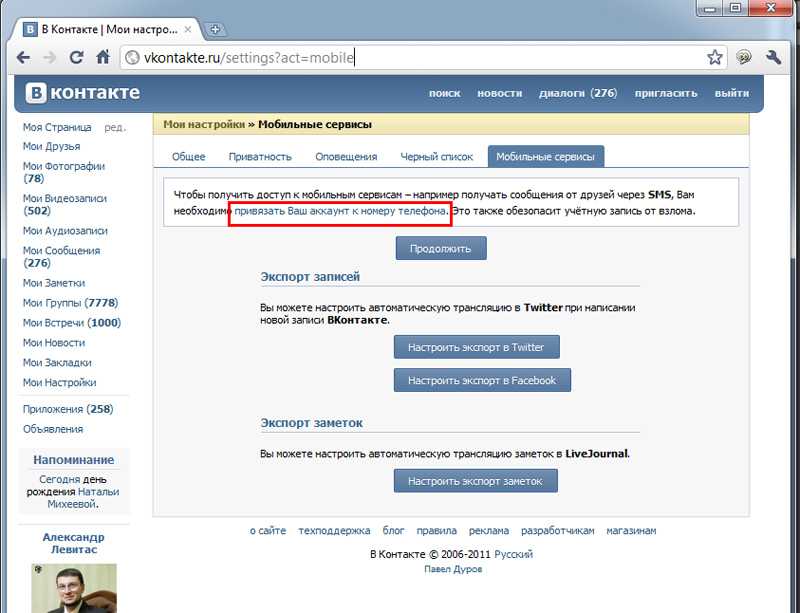Open блог footer link

coord(393,530)
